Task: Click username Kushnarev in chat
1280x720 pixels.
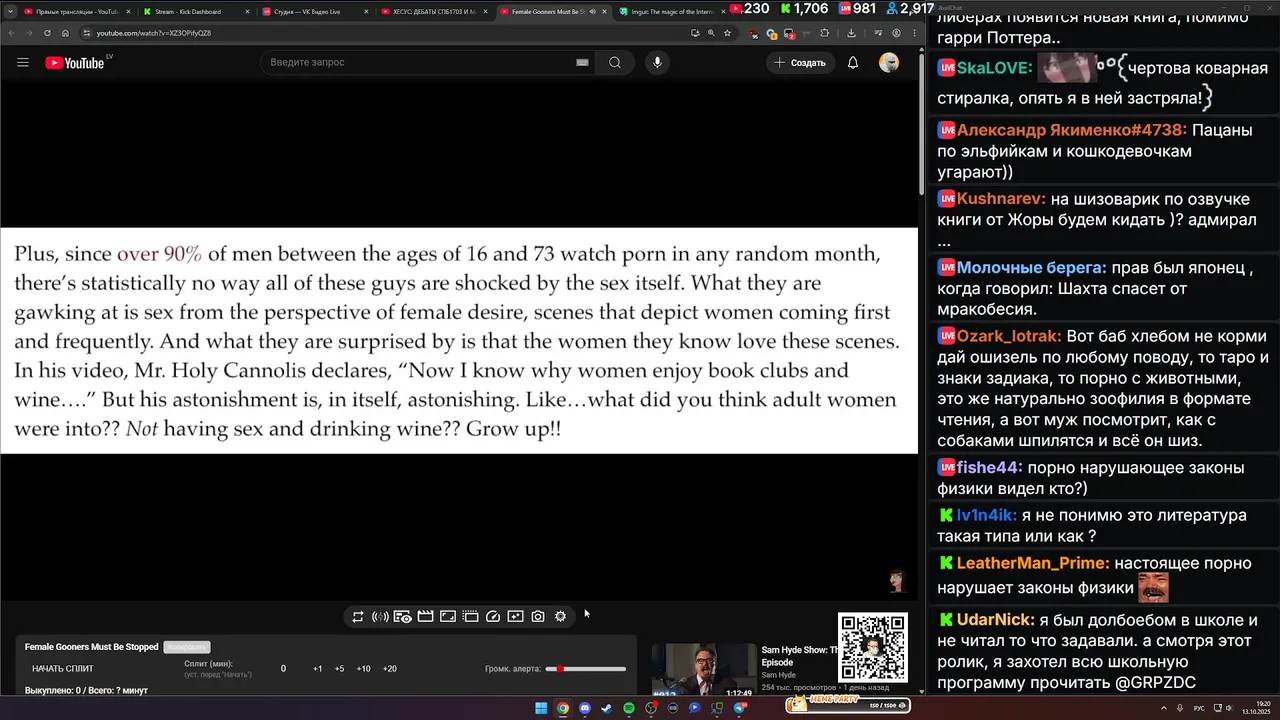Action: (1001, 199)
